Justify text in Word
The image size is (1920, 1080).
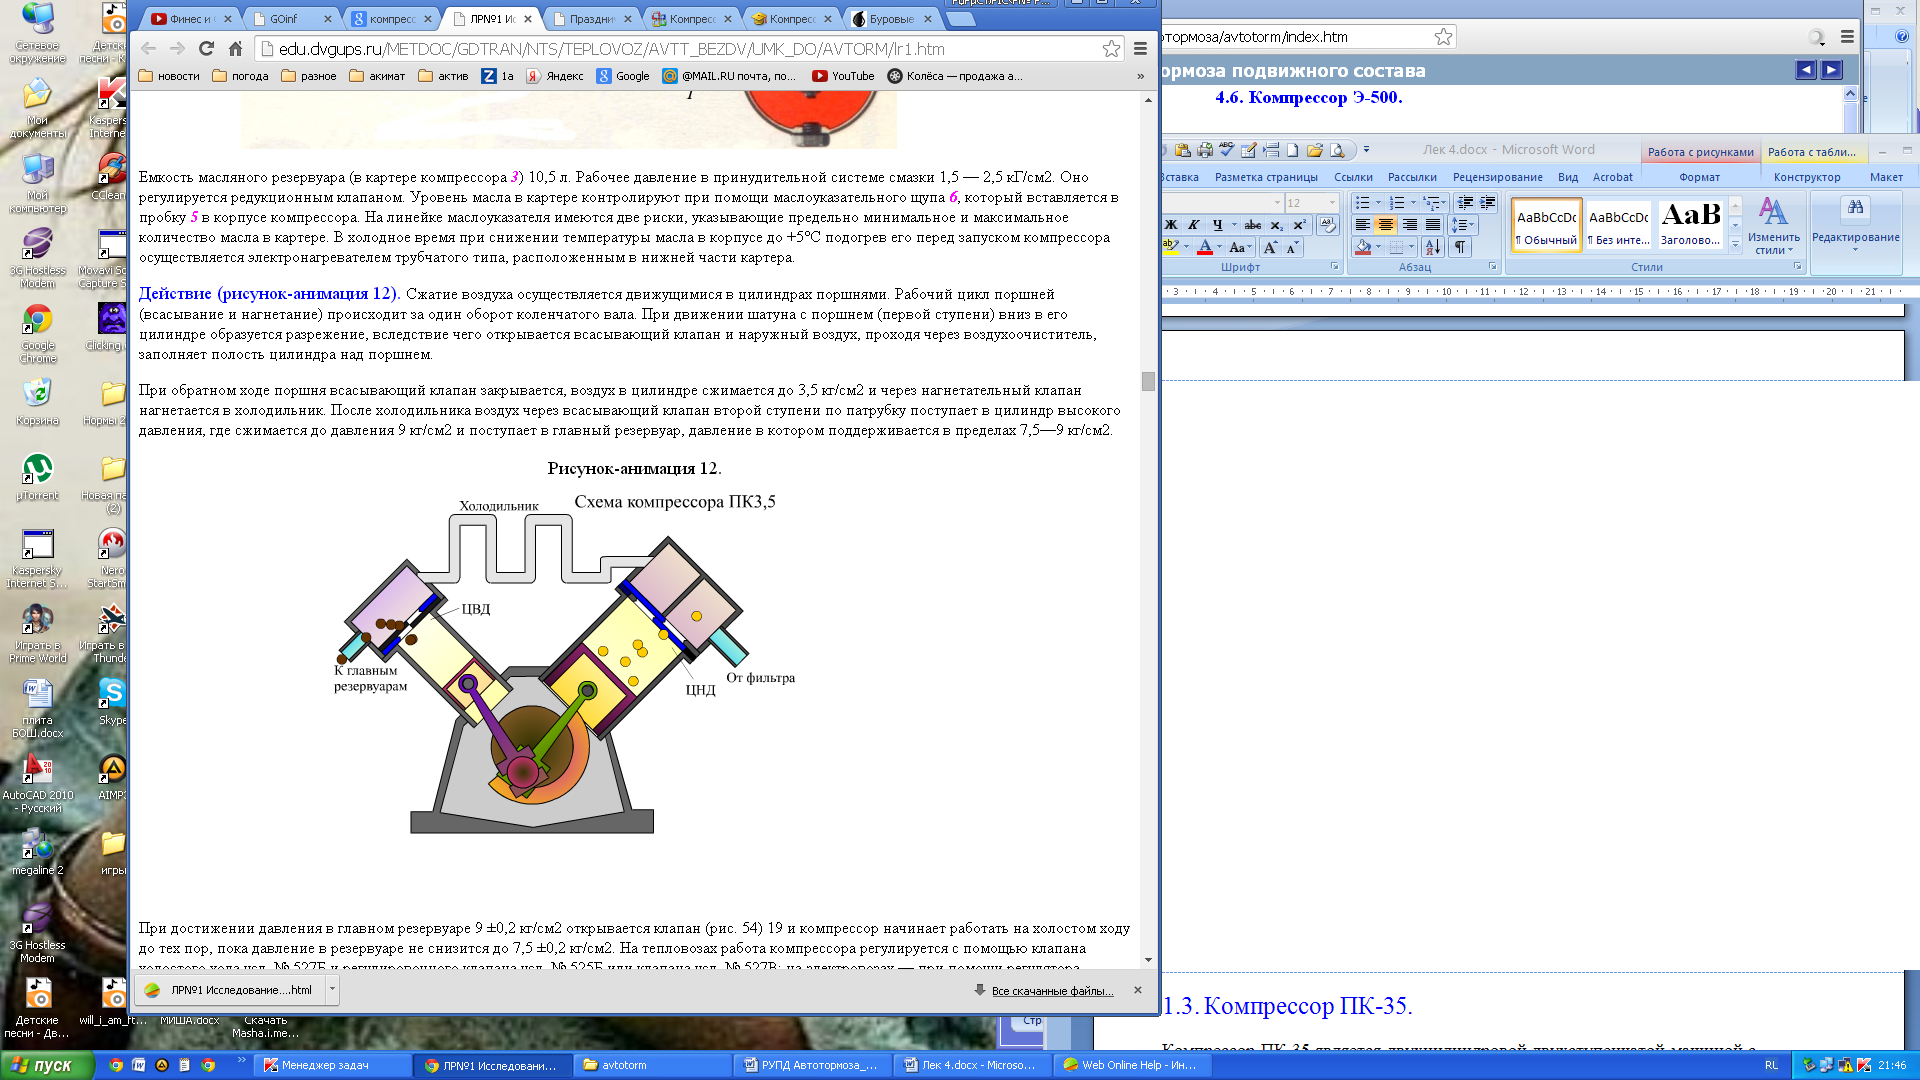tap(1433, 225)
